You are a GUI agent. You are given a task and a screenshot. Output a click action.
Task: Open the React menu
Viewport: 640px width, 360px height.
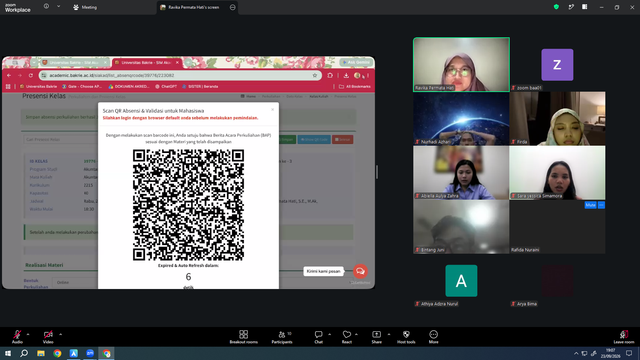click(347, 337)
